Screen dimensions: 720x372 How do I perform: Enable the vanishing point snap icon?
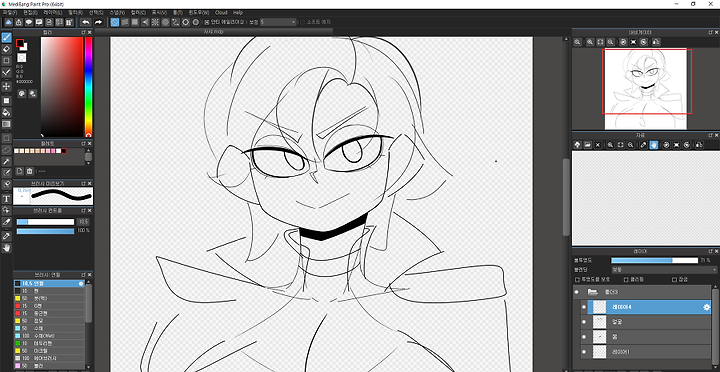(145, 22)
